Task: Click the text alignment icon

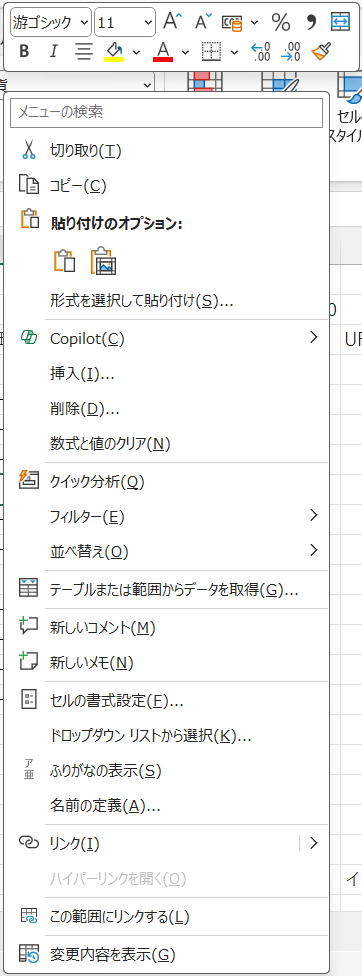Action: [83, 52]
